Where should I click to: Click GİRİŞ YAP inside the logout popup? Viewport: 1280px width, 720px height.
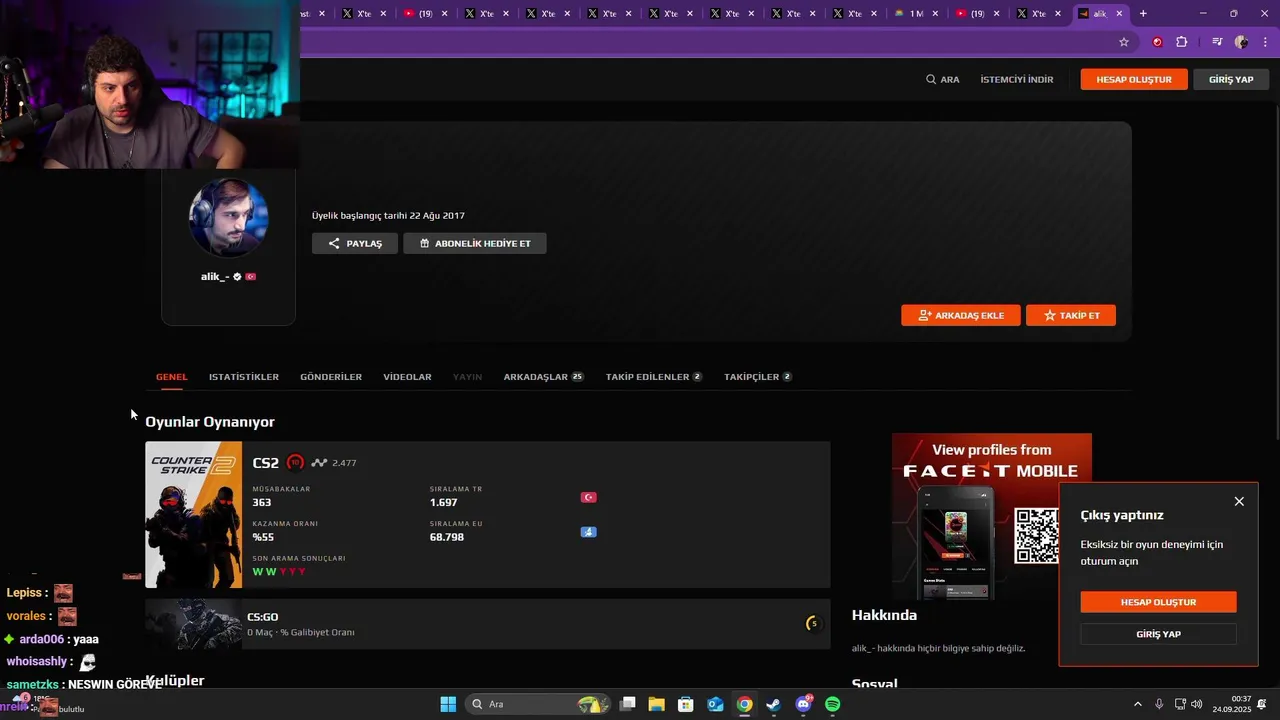click(1158, 634)
